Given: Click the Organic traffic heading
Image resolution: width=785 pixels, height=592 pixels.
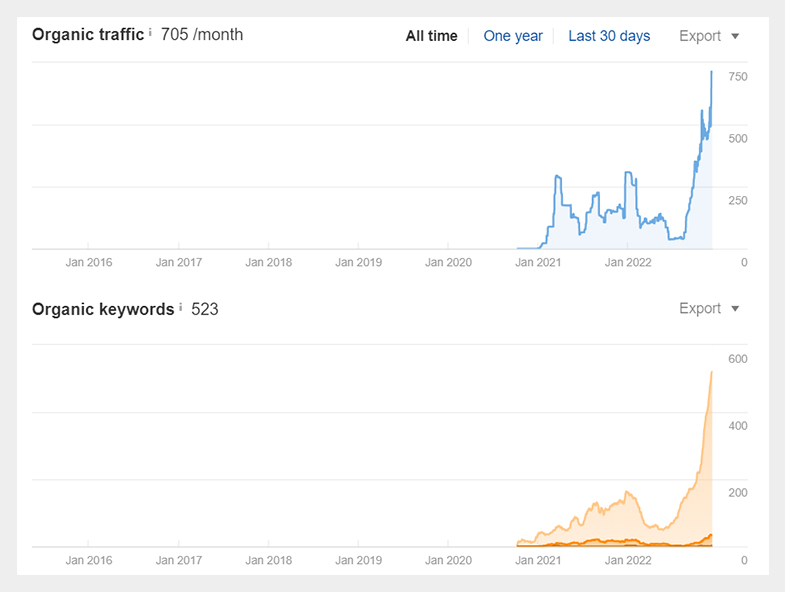Looking at the screenshot, I should [88, 35].
